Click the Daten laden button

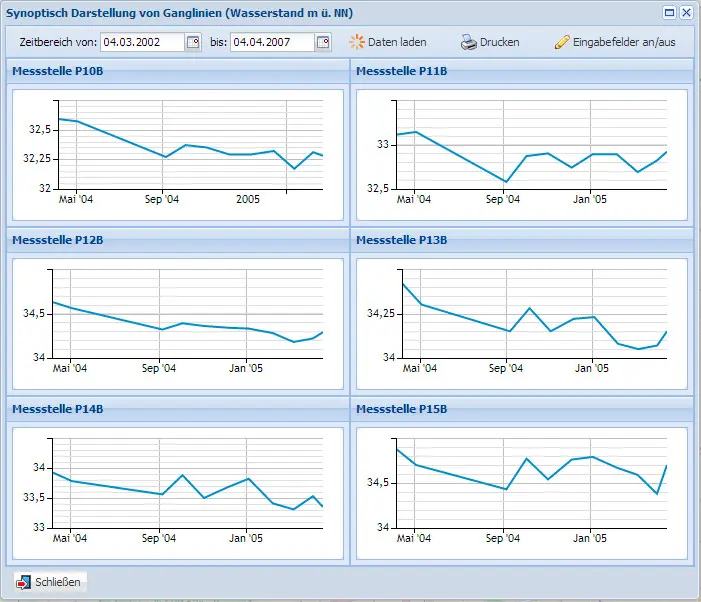click(x=388, y=42)
